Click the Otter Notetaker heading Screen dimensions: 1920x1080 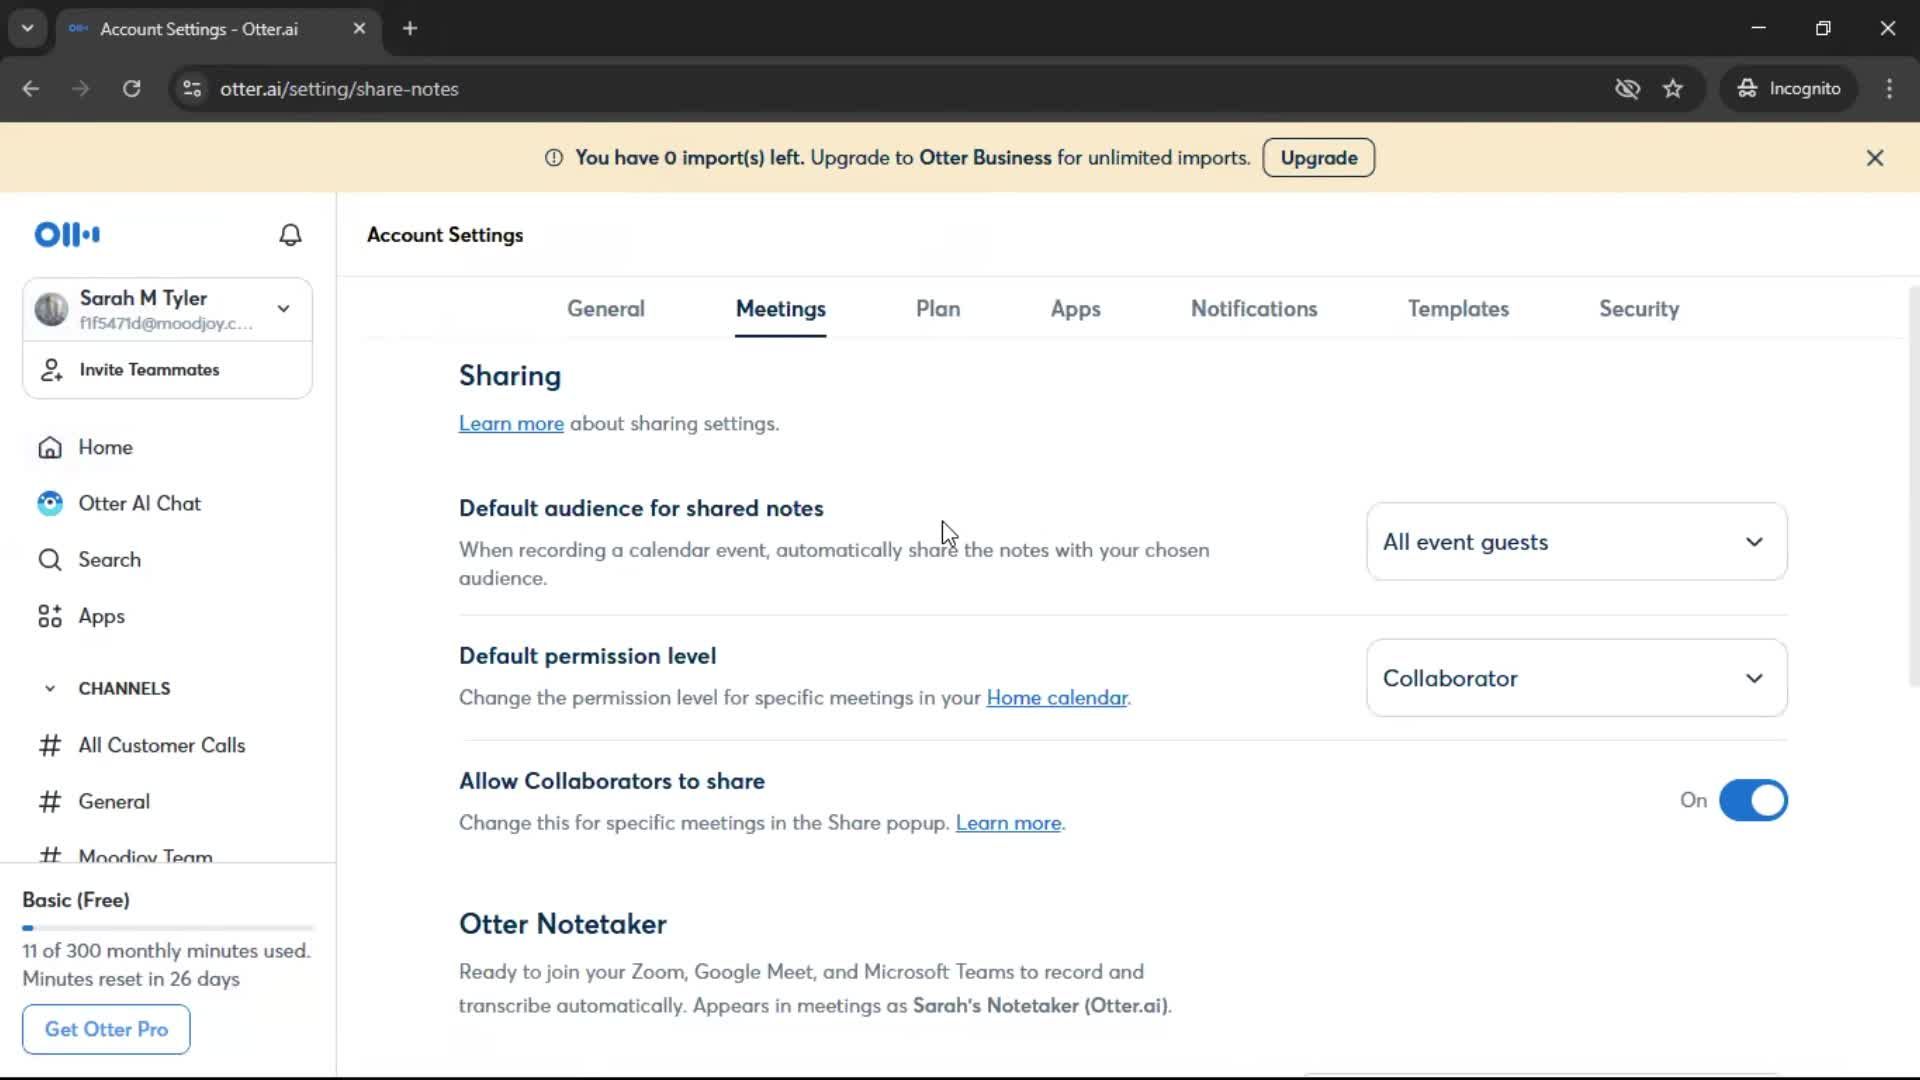tap(563, 924)
